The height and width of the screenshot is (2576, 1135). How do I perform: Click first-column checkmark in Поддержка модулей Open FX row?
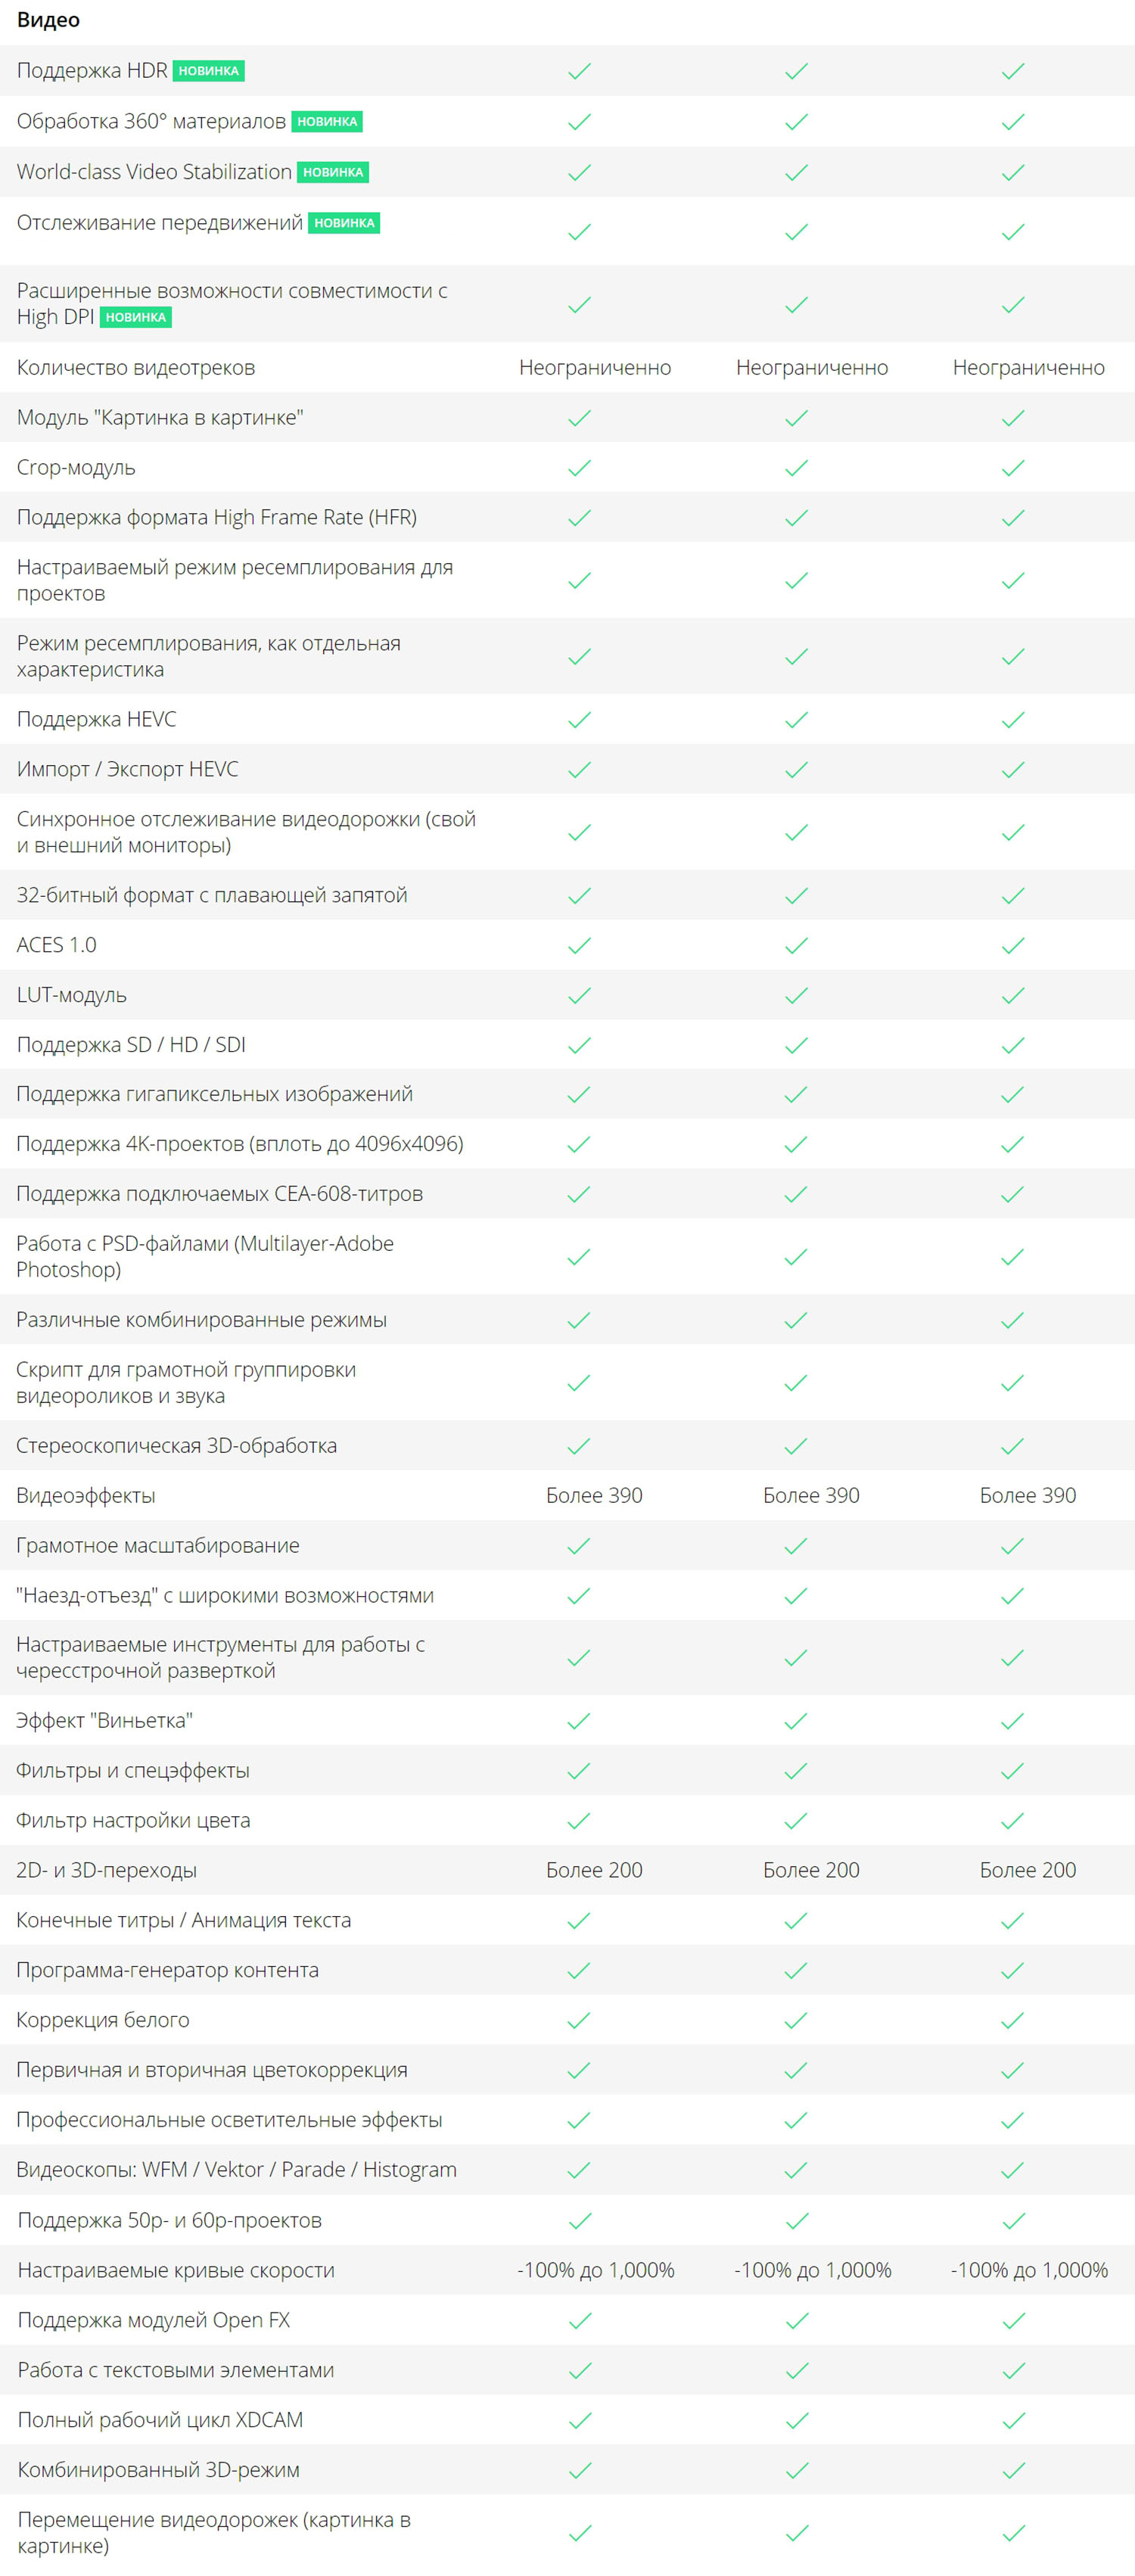[579, 2321]
